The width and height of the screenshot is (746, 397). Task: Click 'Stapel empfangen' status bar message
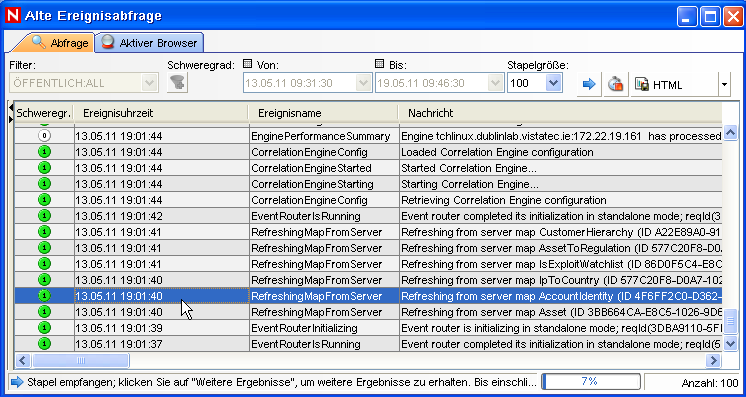click(x=282, y=382)
